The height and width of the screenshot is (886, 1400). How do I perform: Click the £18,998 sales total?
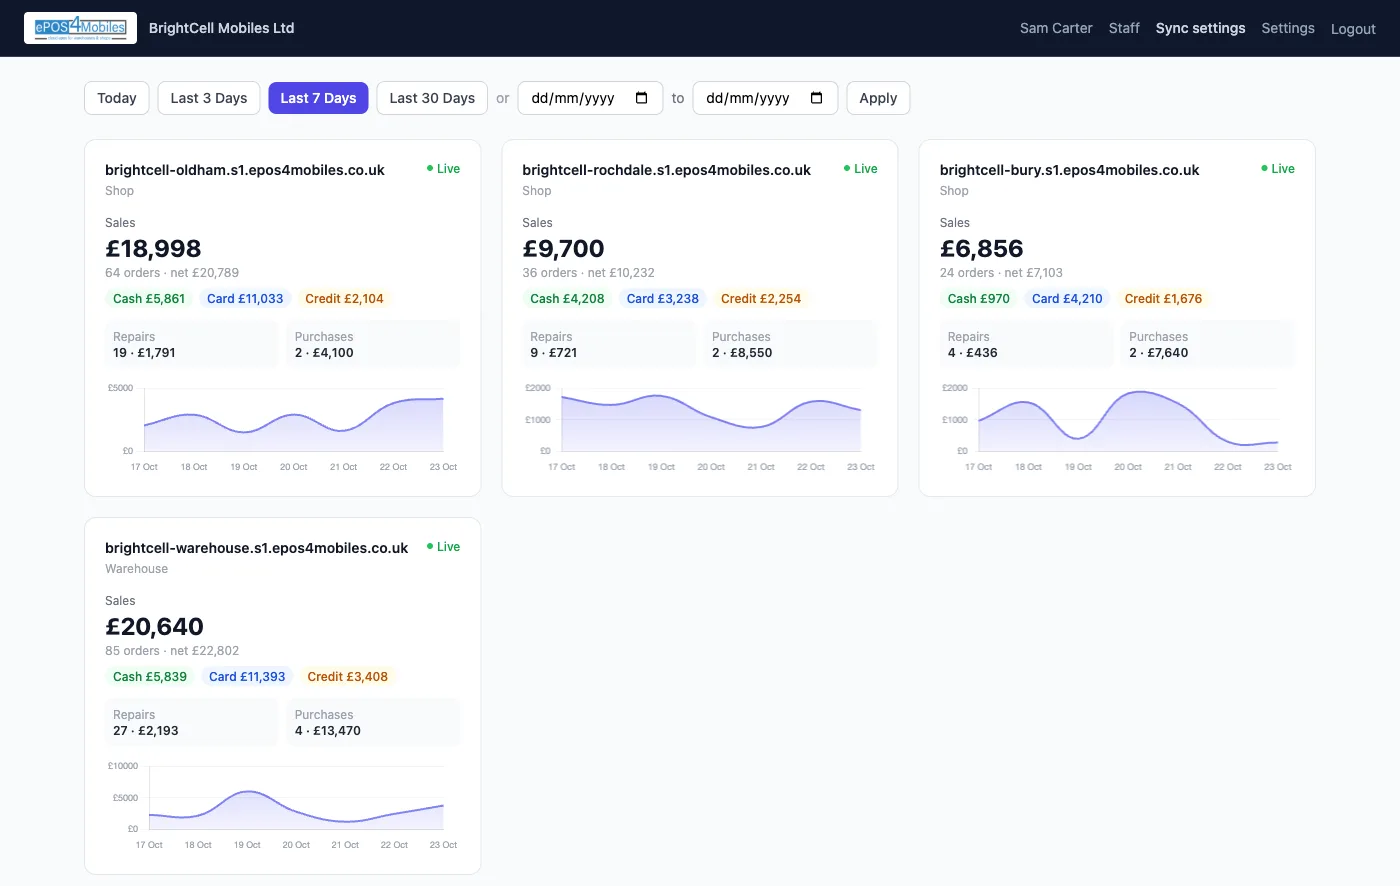click(x=153, y=249)
